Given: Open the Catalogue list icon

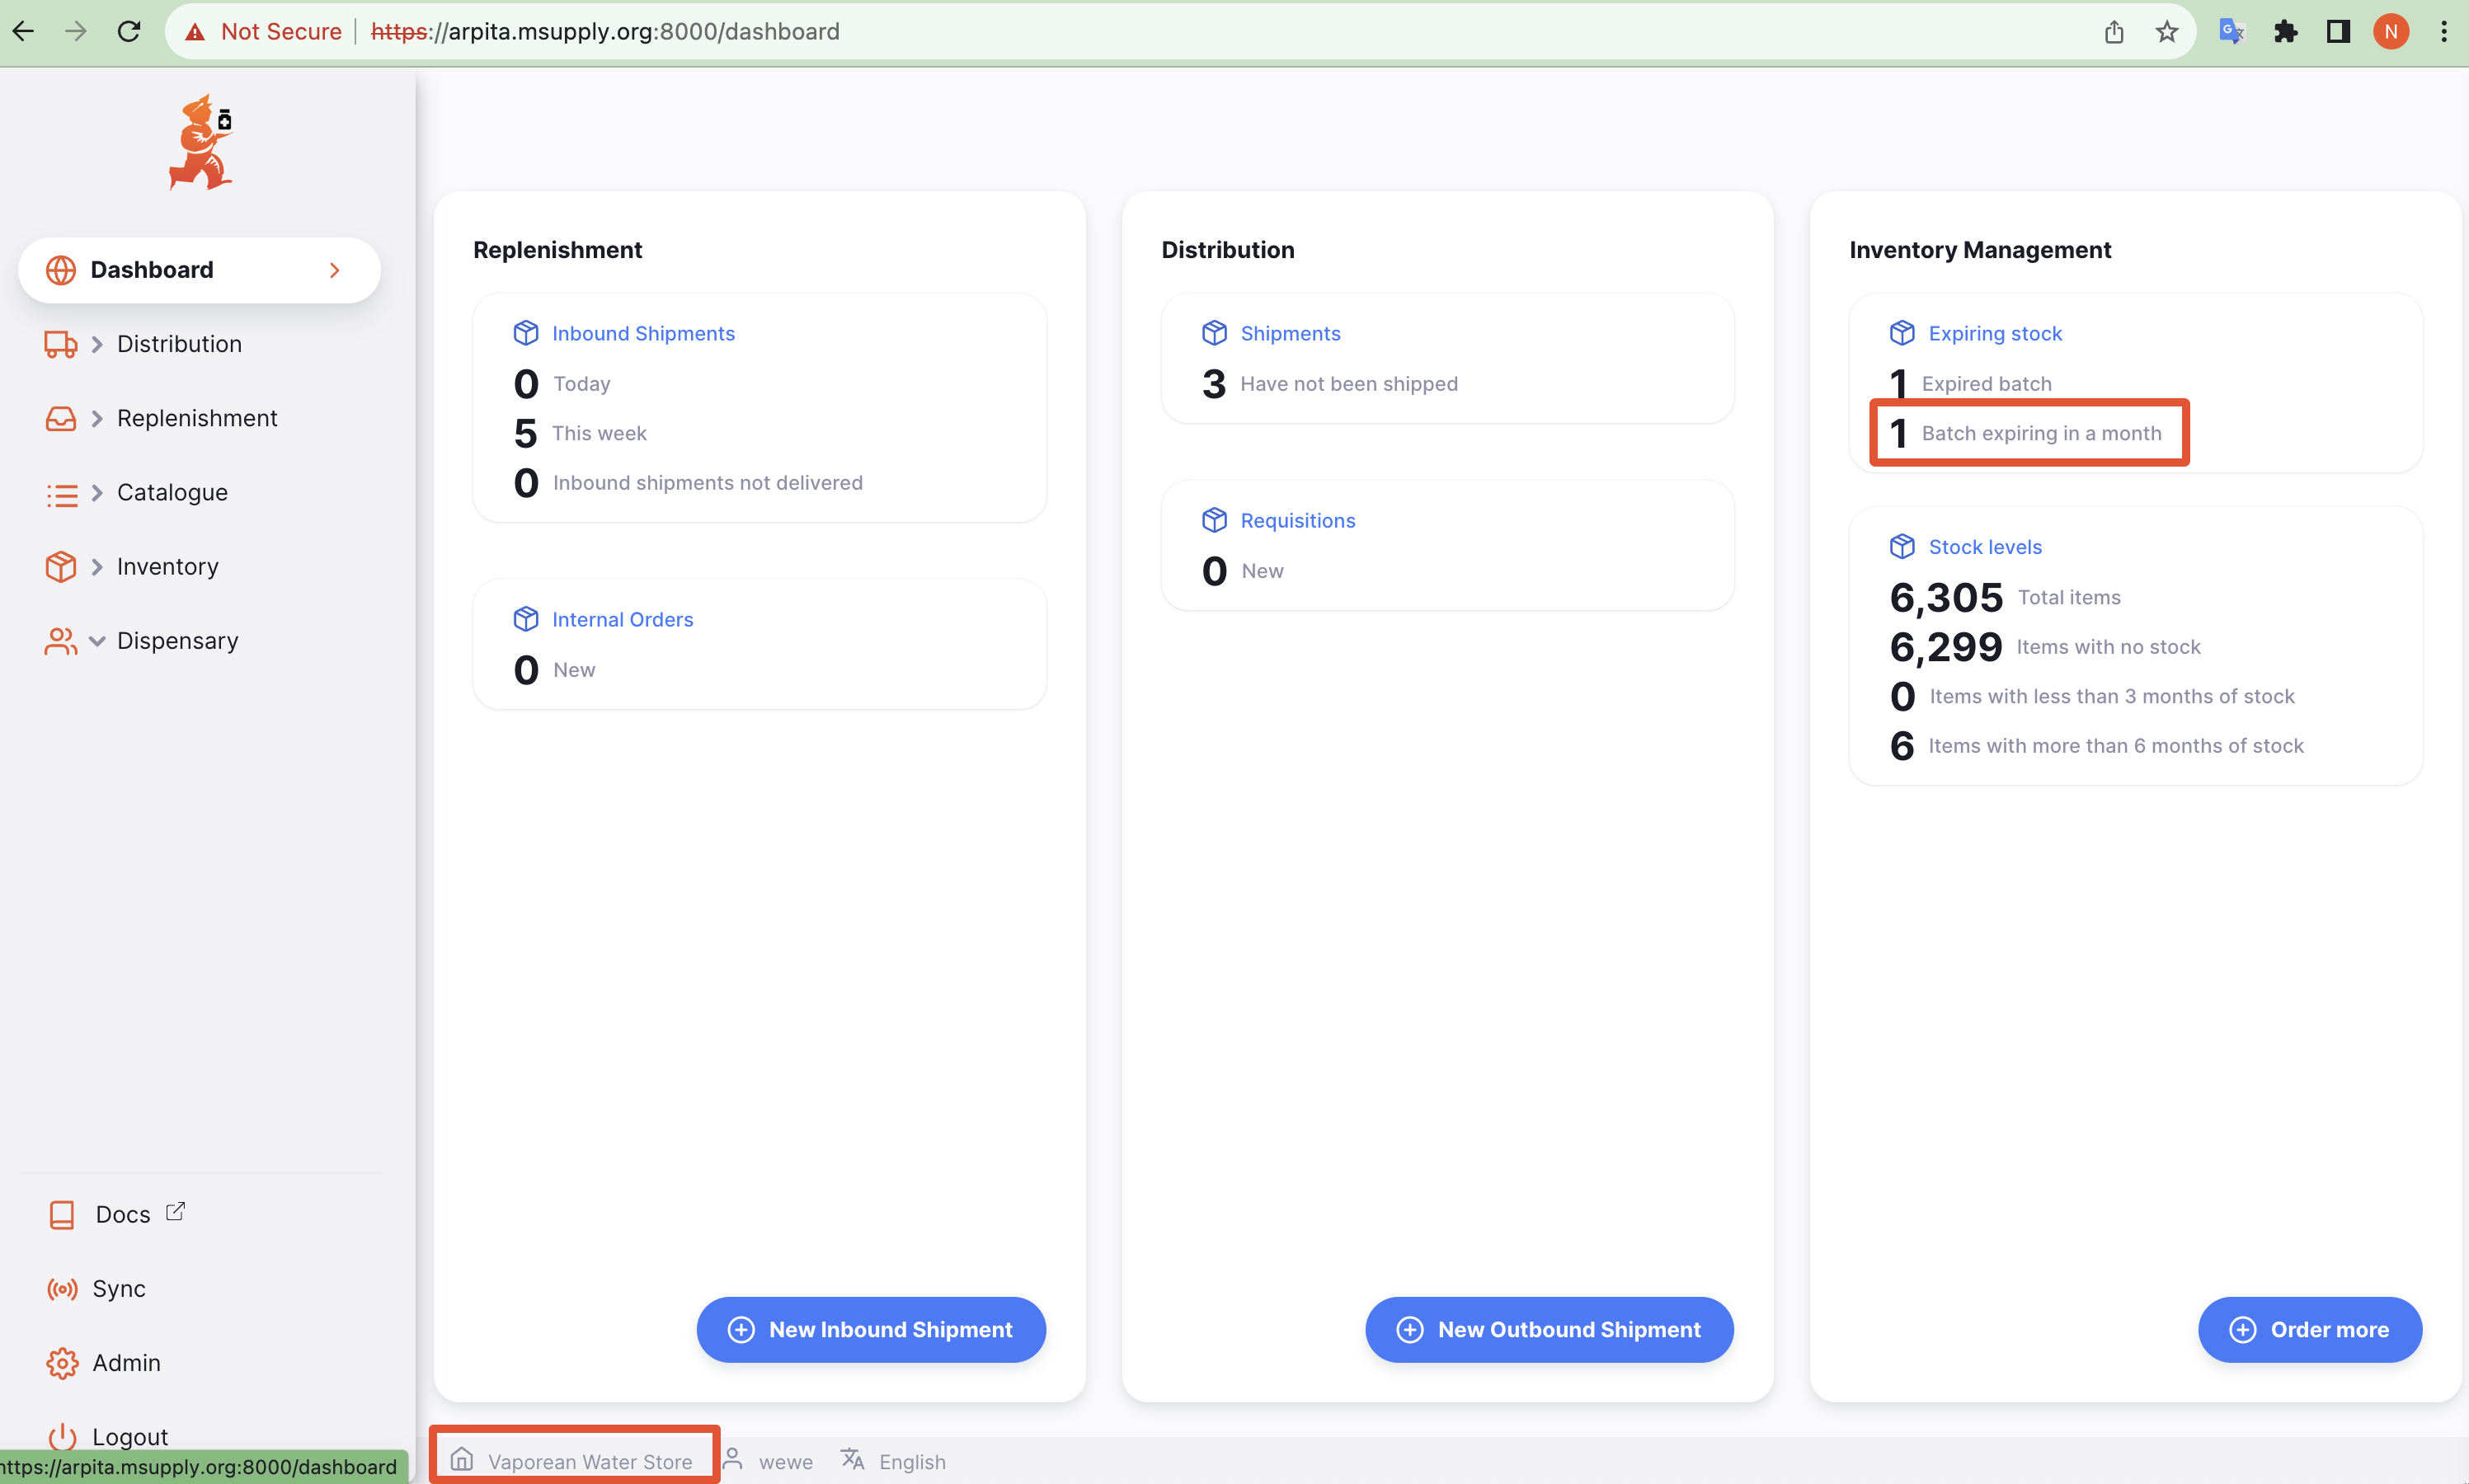Looking at the screenshot, I should [x=60, y=493].
